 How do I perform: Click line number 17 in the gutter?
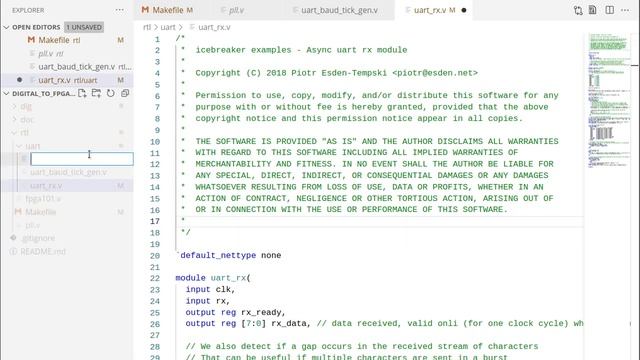click(x=155, y=221)
